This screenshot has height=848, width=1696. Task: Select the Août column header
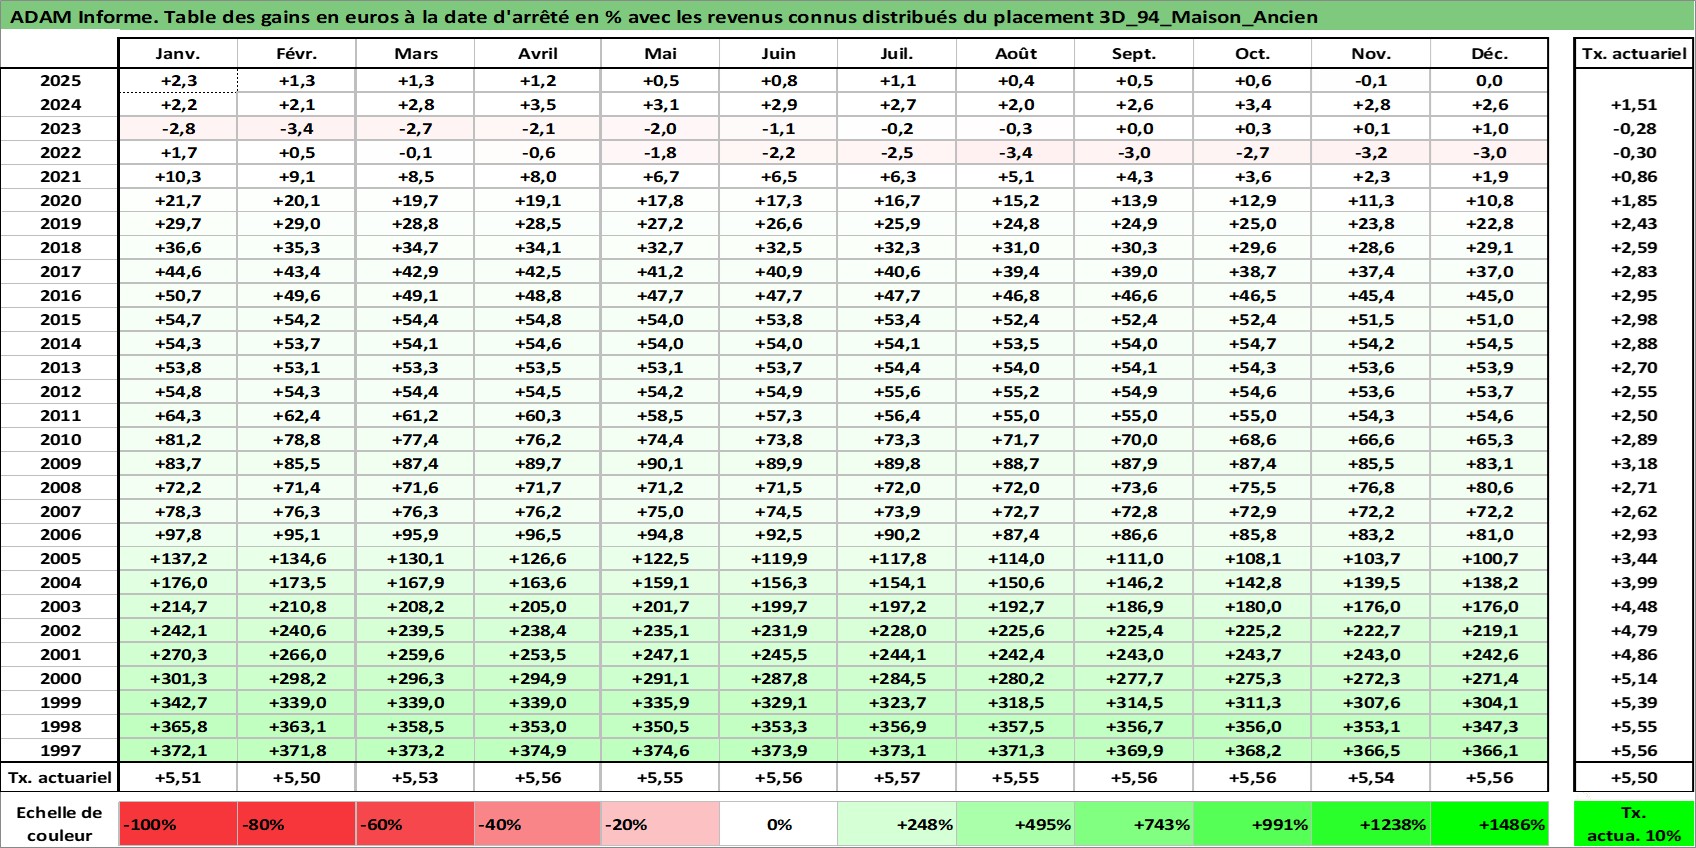(x=1016, y=54)
